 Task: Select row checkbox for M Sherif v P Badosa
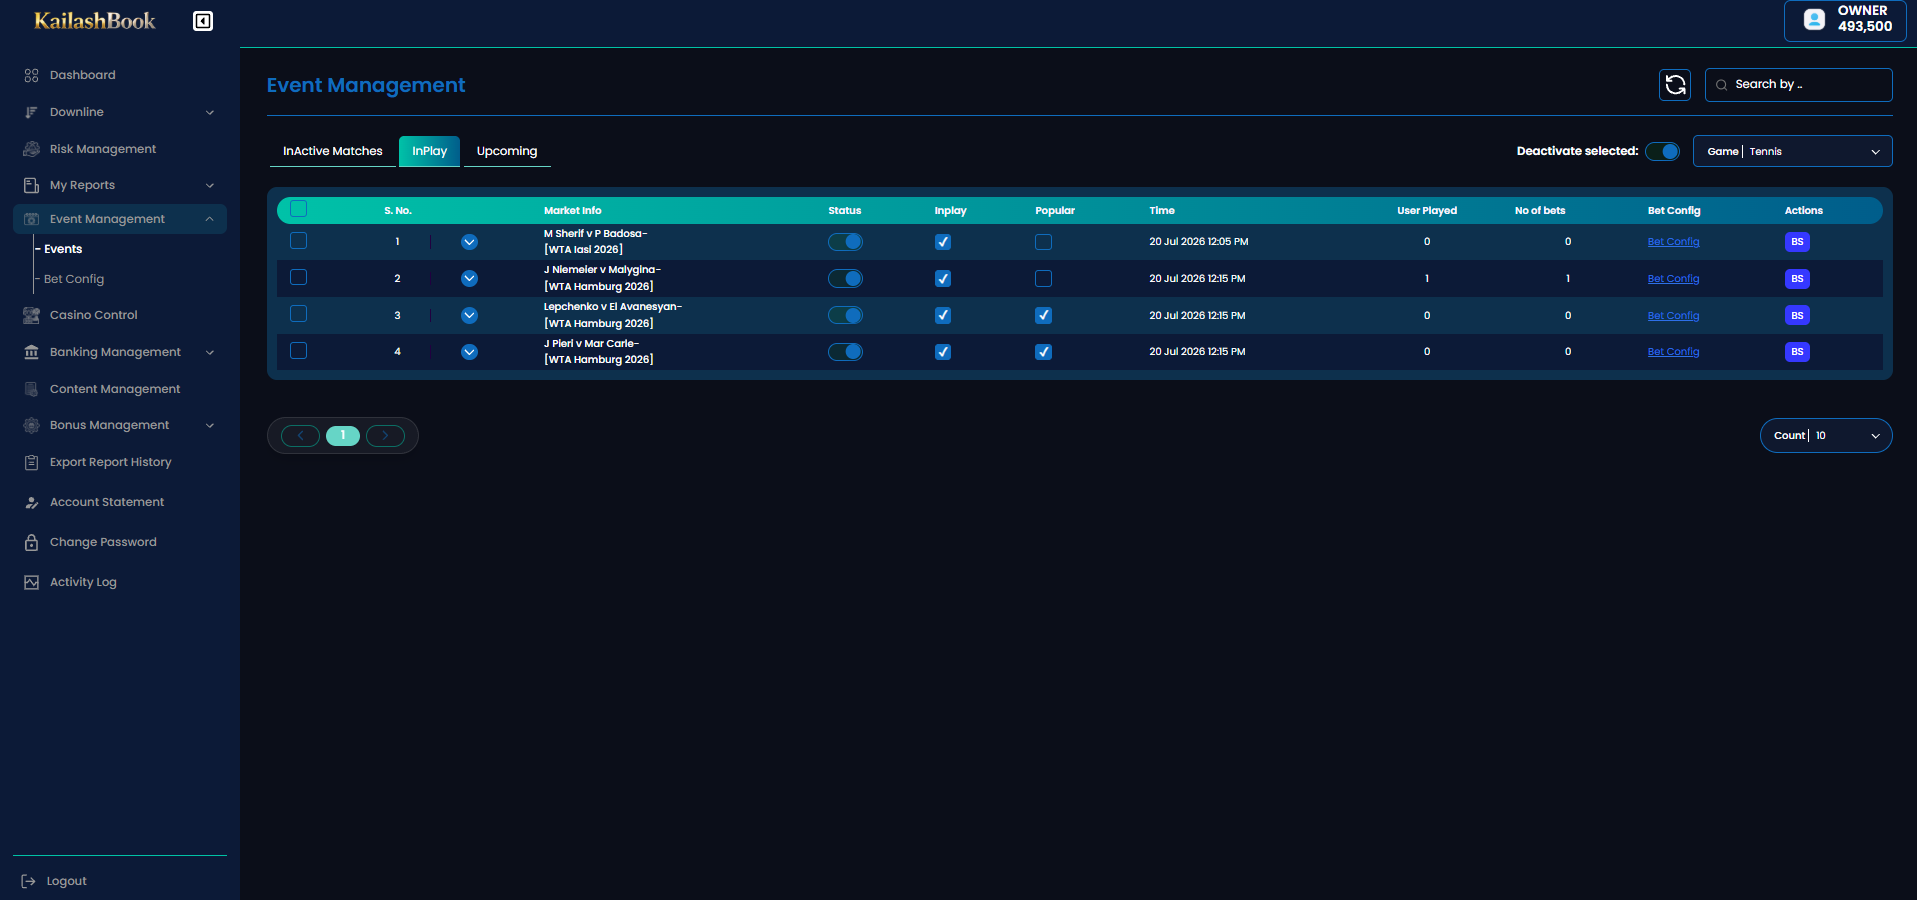298,241
